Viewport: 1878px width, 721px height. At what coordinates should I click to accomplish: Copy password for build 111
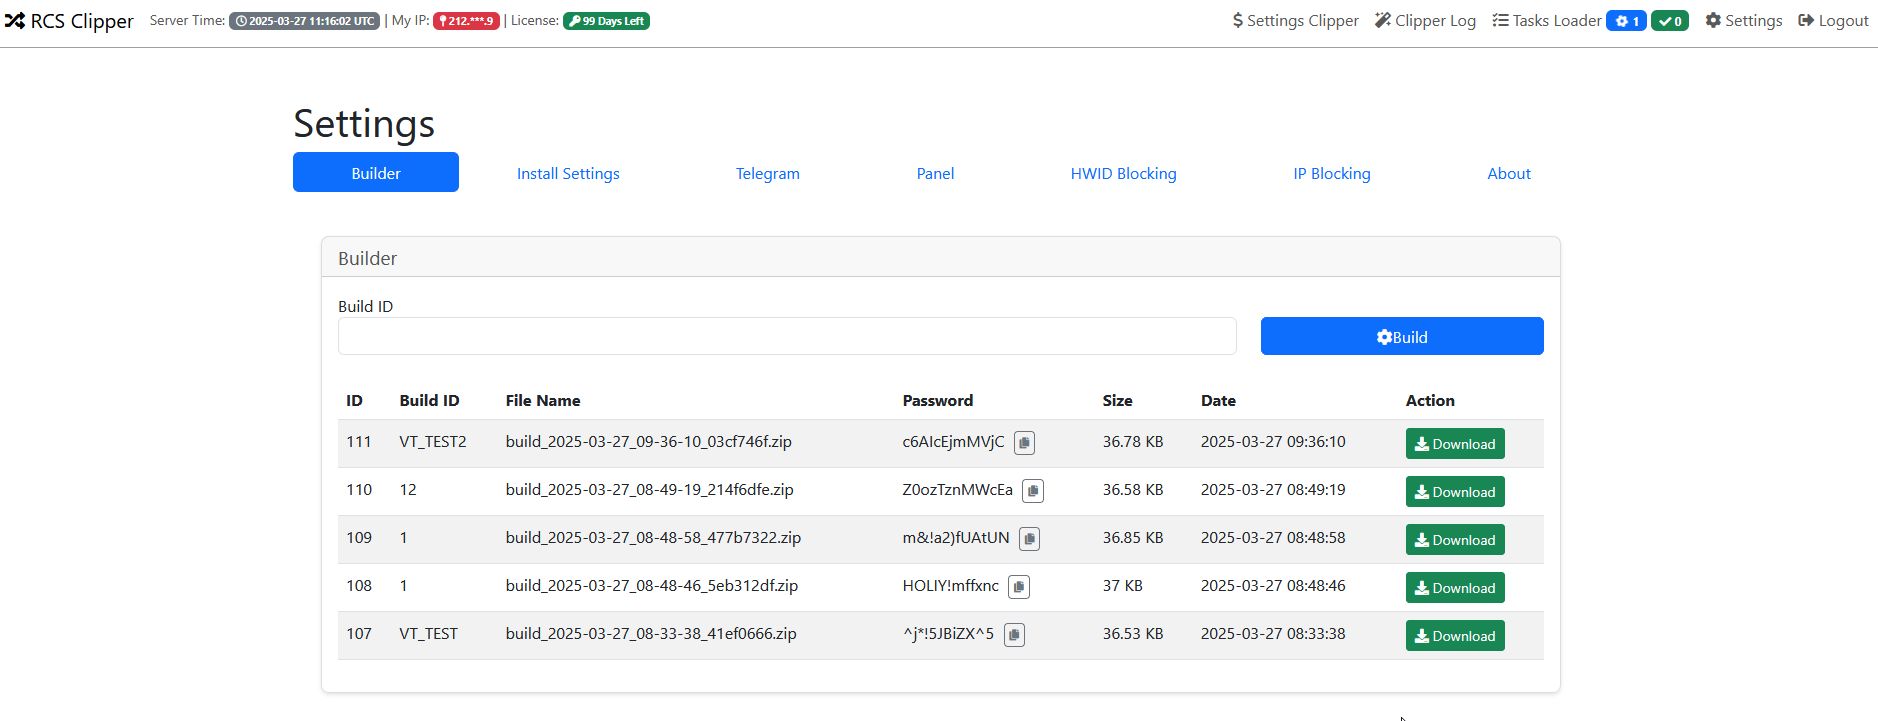(1024, 443)
